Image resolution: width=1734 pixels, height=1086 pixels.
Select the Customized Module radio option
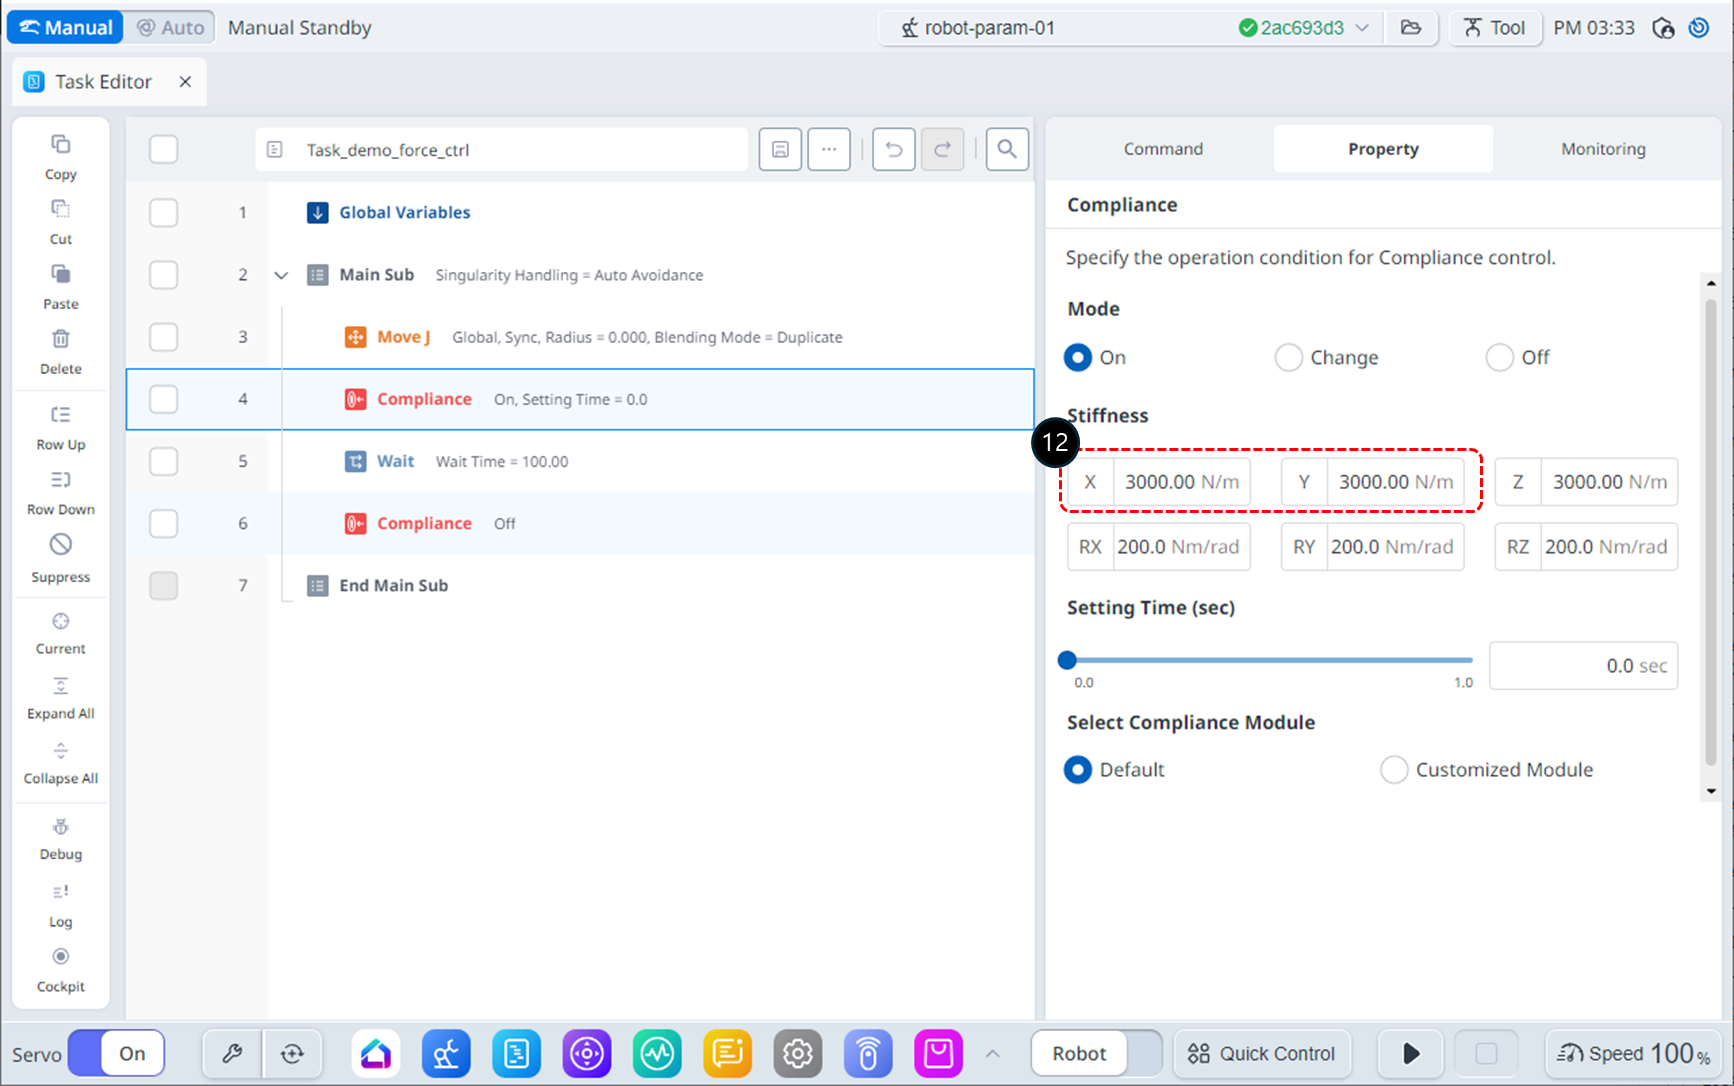[1393, 769]
